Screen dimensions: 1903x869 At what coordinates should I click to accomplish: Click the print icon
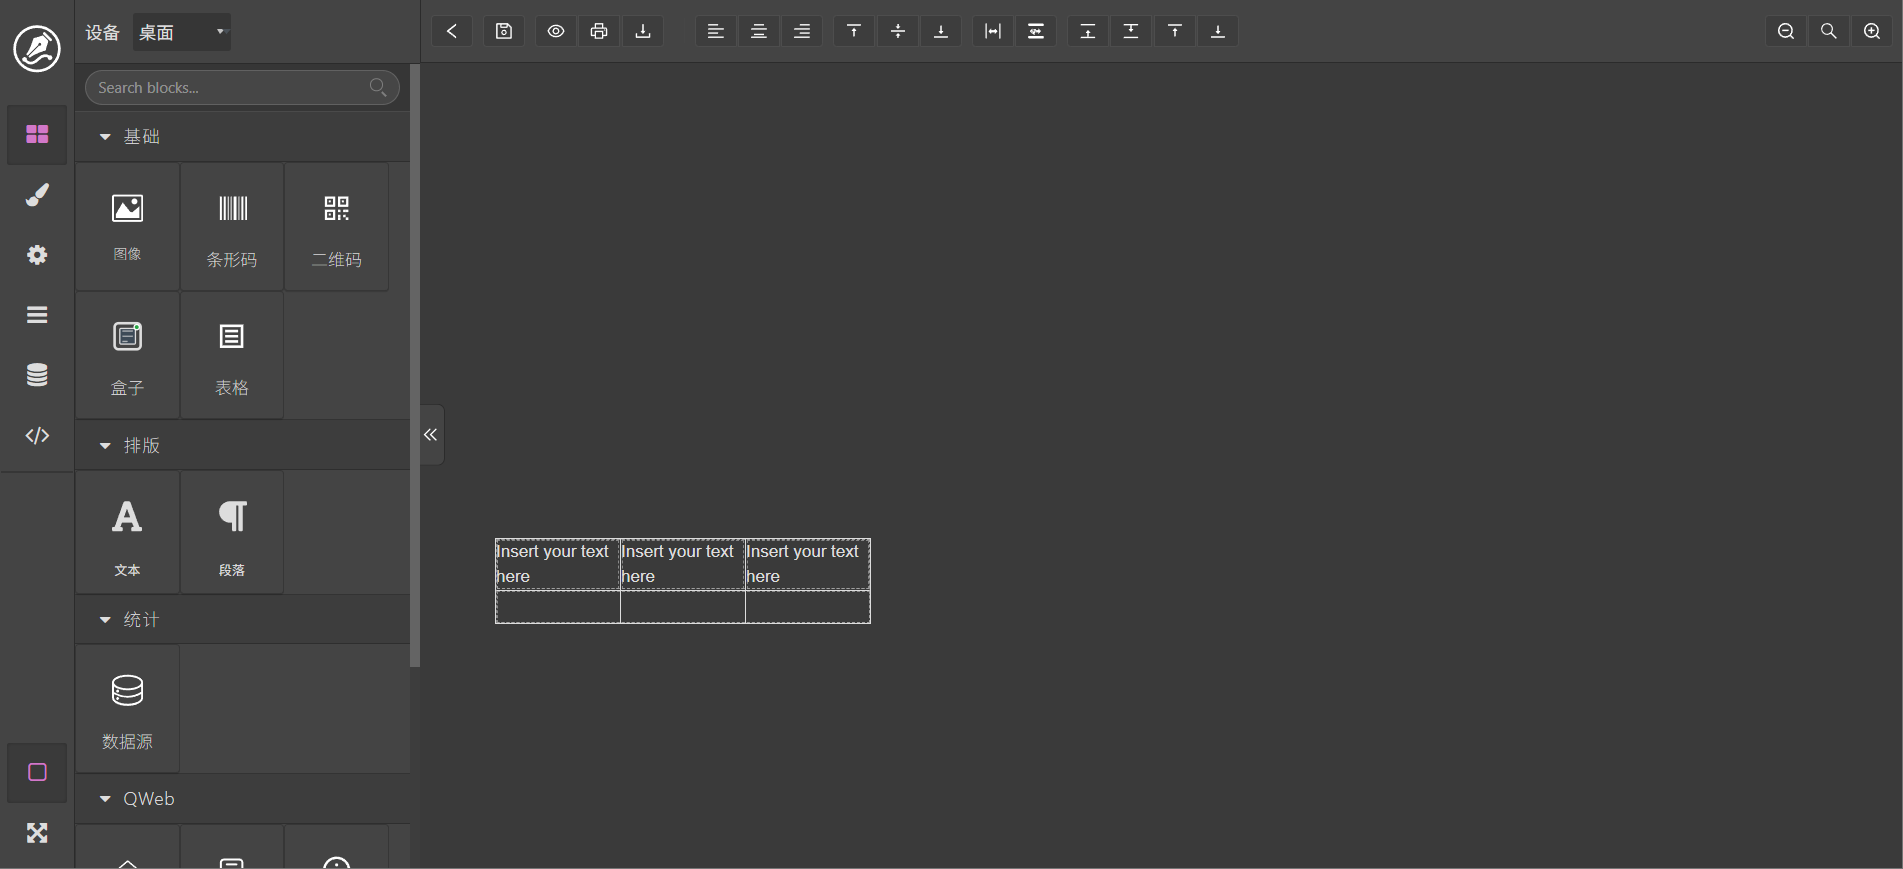599,31
